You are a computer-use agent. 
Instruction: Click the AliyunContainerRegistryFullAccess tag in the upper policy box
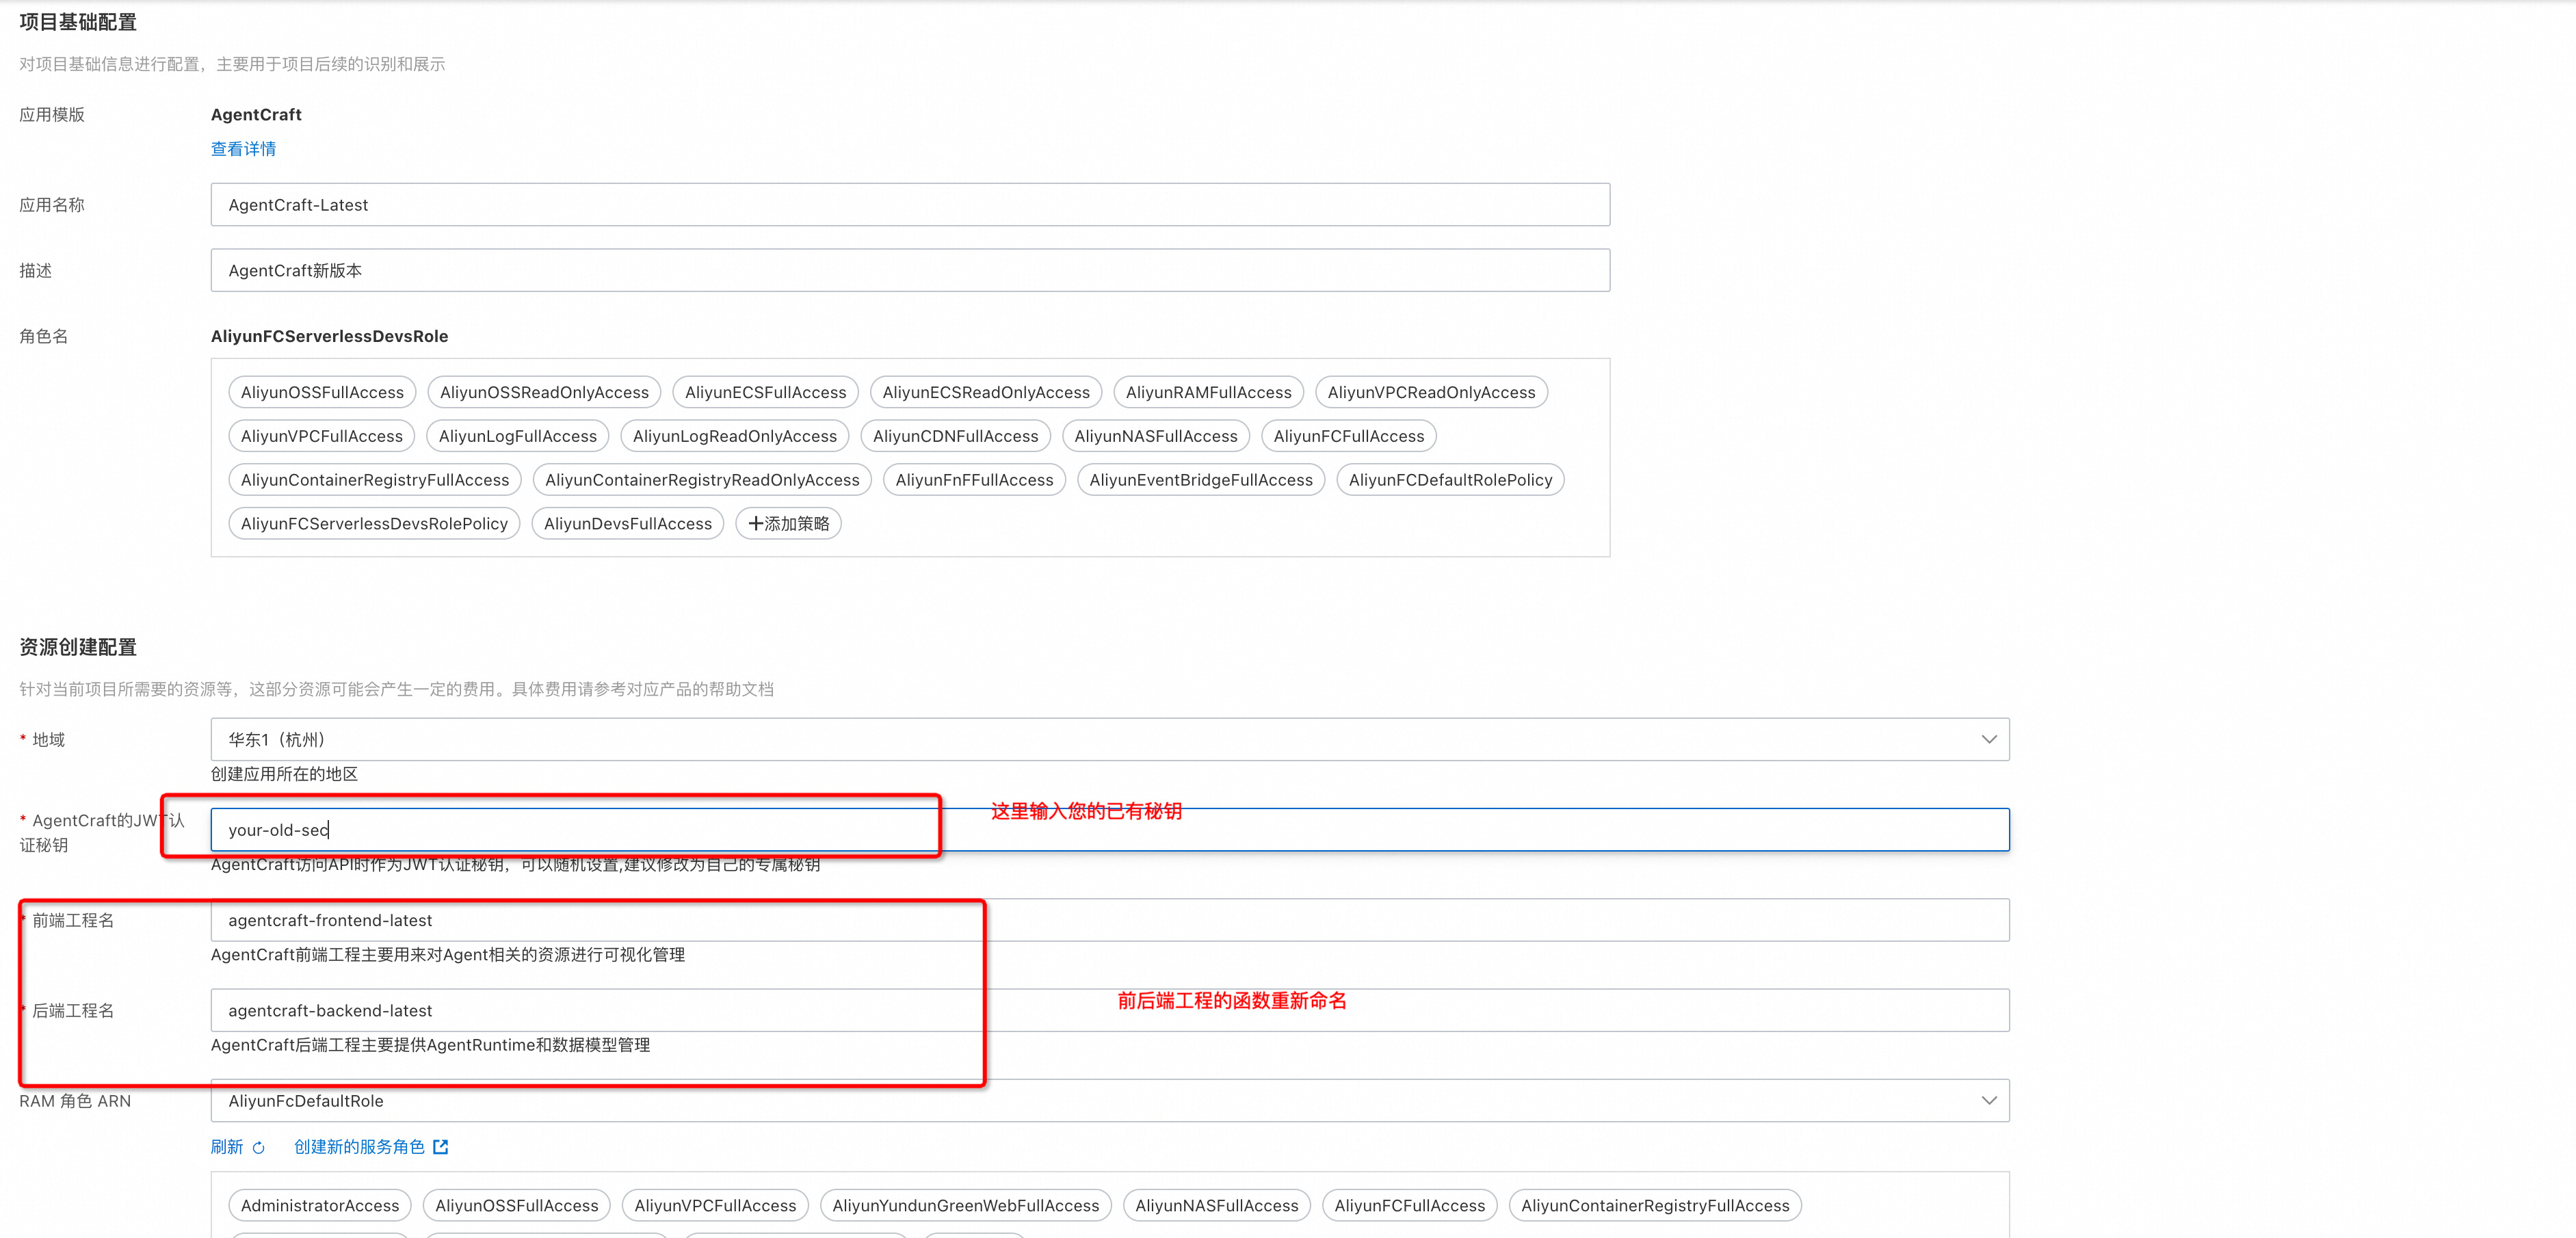[x=375, y=480]
